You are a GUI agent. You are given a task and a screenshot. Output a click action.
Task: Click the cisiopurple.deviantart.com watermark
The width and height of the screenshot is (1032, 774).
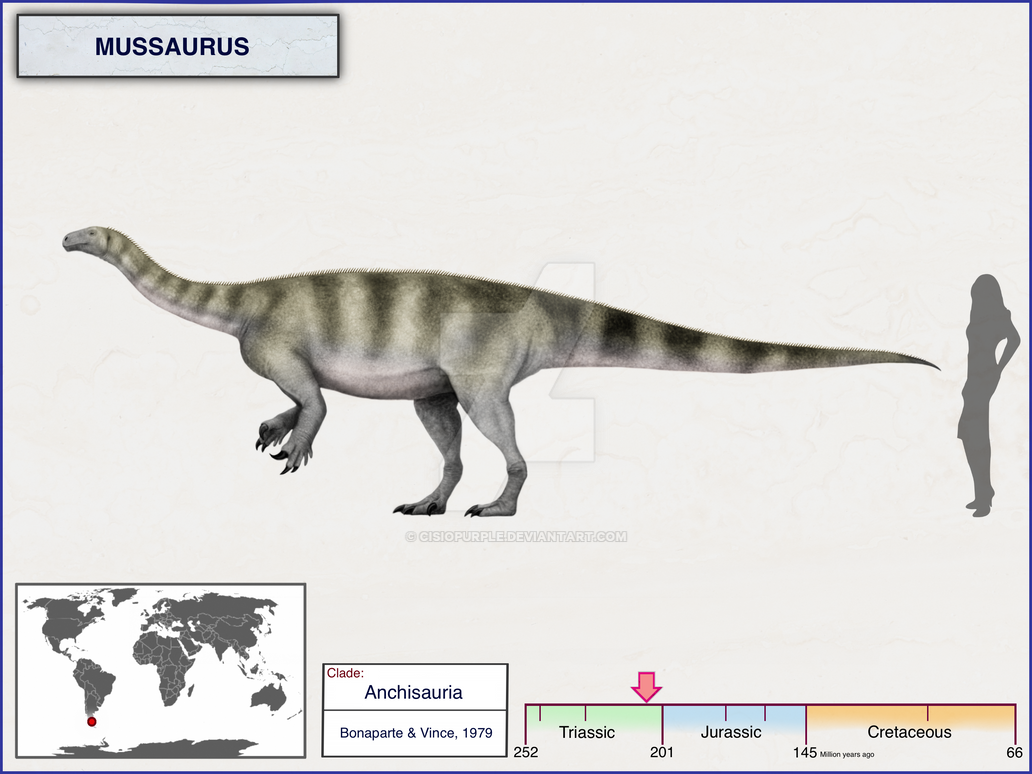coord(516,537)
